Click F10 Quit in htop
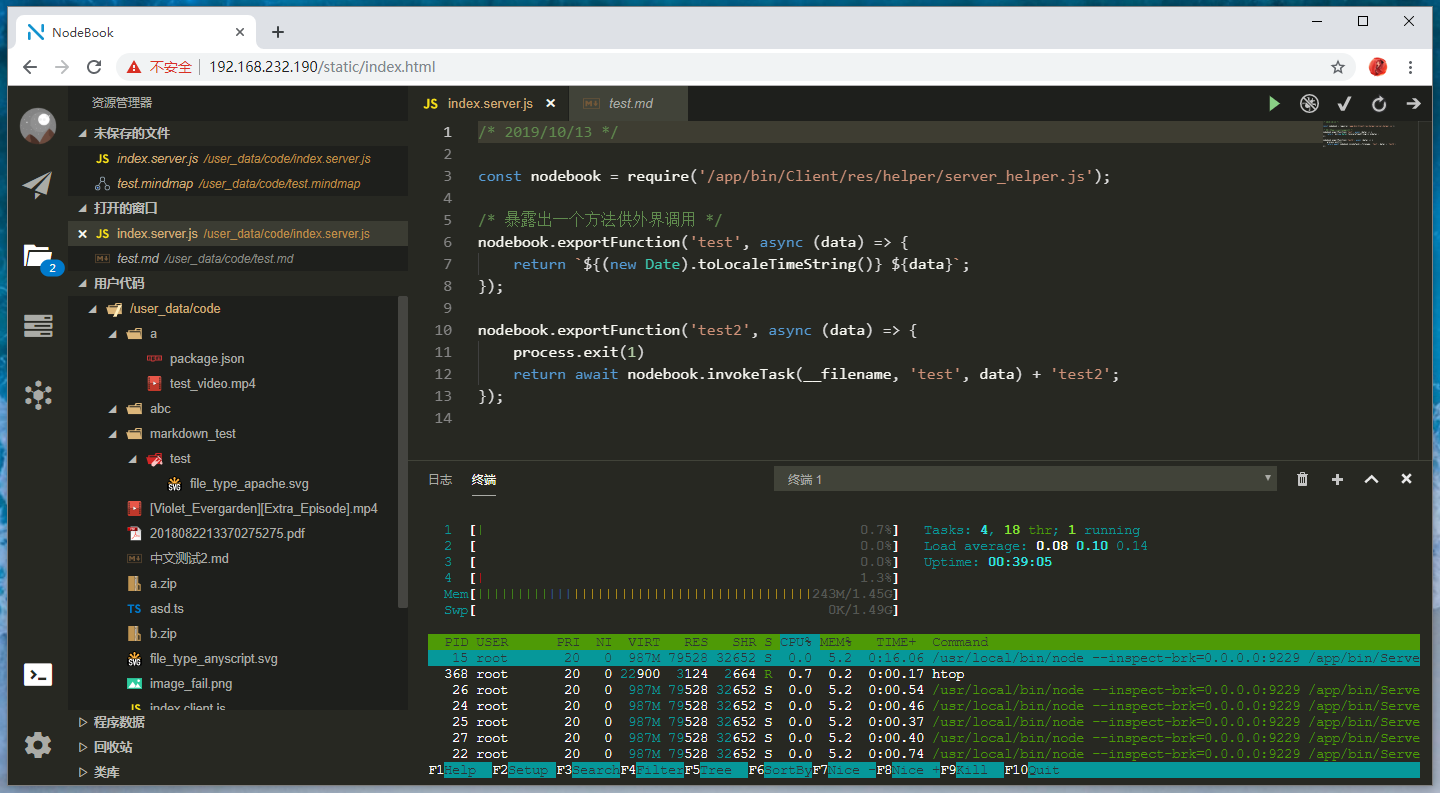Image resolution: width=1440 pixels, height=793 pixels. [x=1032, y=770]
